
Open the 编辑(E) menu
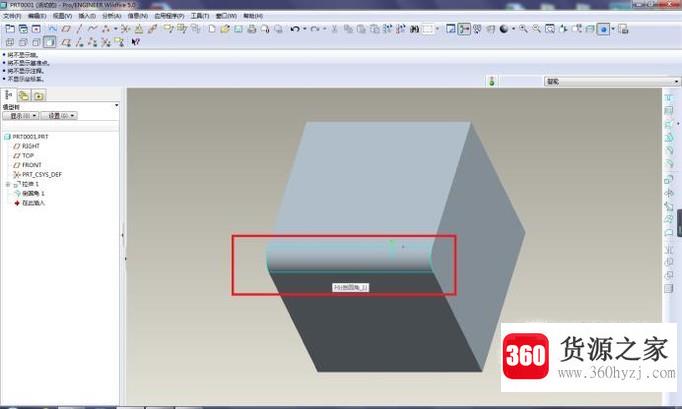[x=37, y=16]
